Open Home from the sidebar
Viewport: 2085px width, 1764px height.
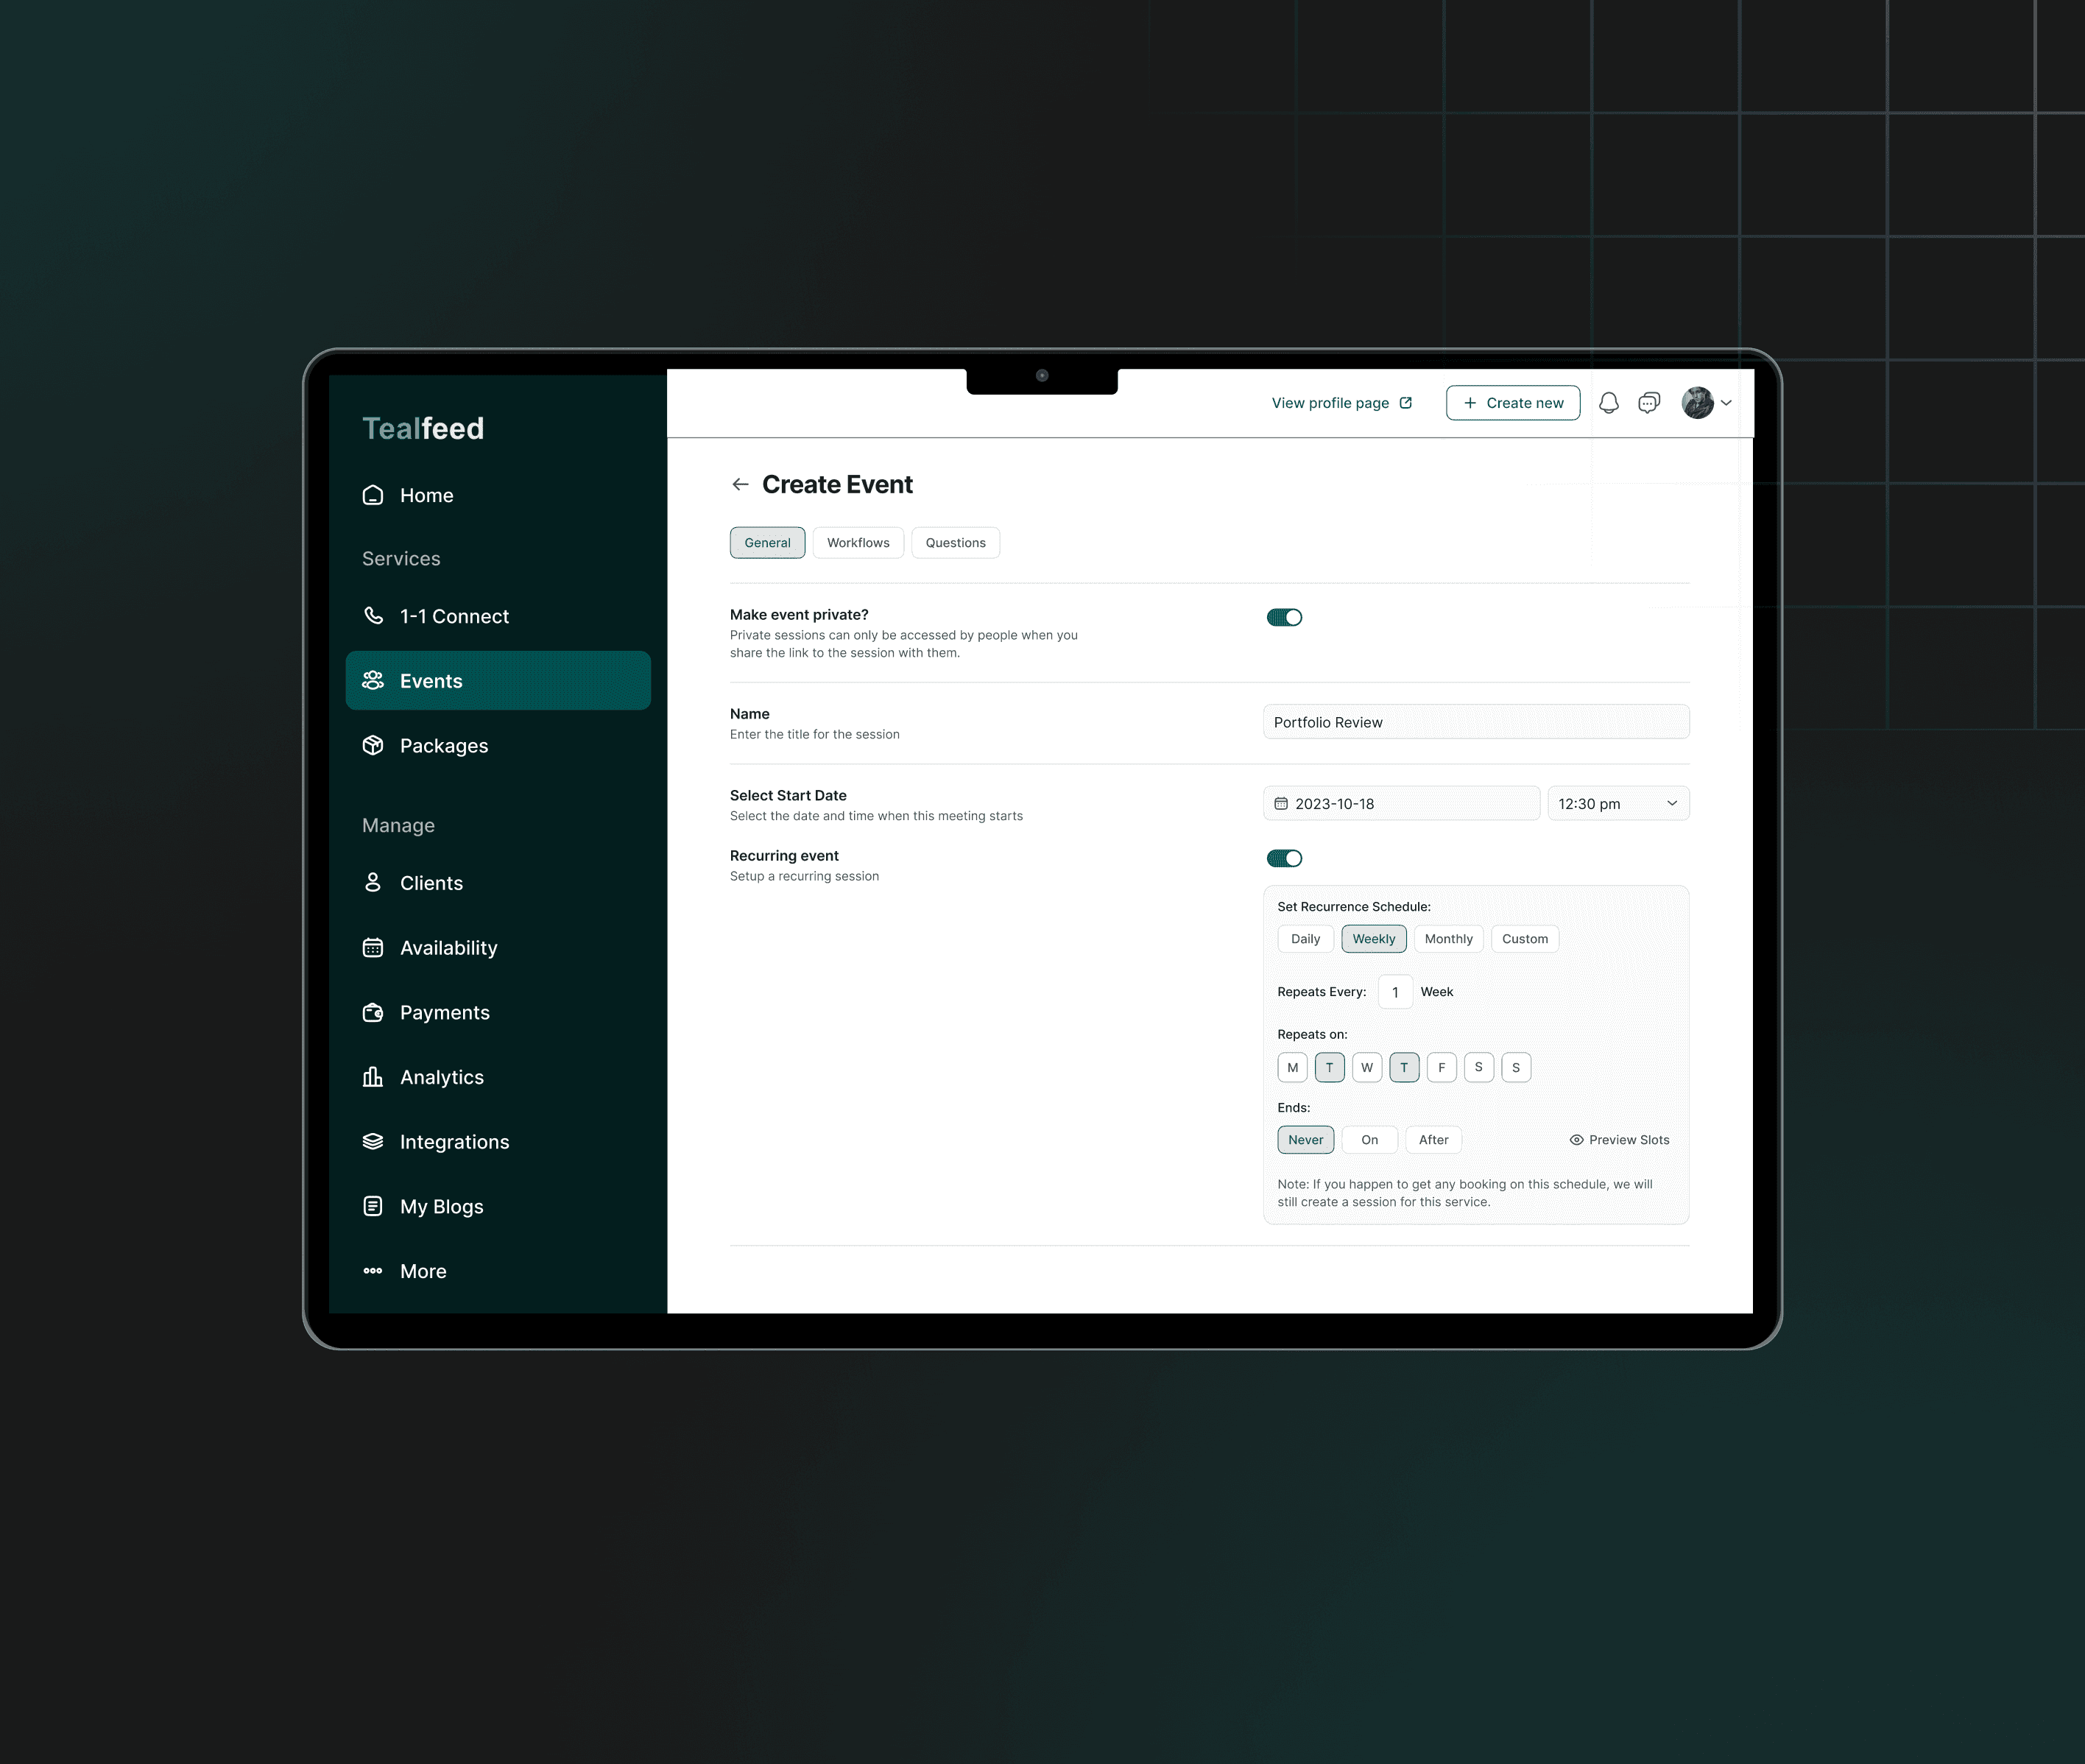click(426, 496)
